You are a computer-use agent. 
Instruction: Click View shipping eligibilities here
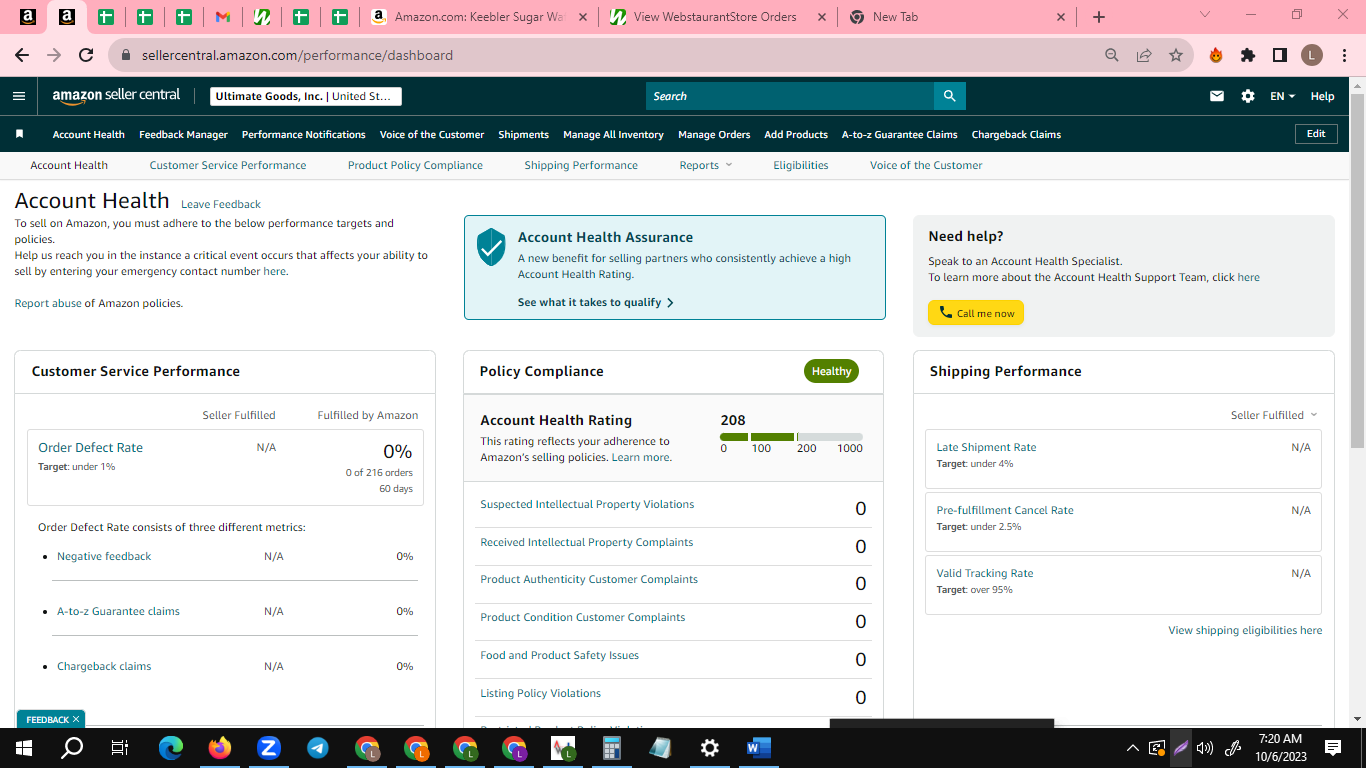(x=1245, y=630)
